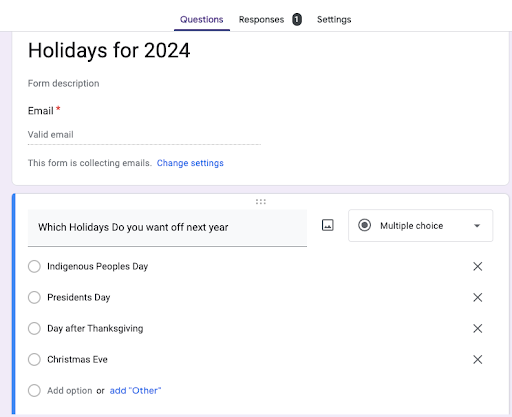Grab the question drag handle dots
Image resolution: width=512 pixels, height=417 pixels.
tap(261, 202)
